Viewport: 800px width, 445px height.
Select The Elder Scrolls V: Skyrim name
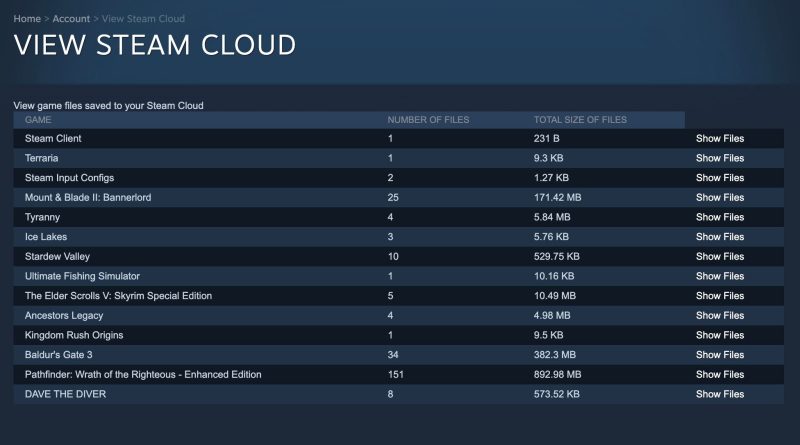coord(118,296)
